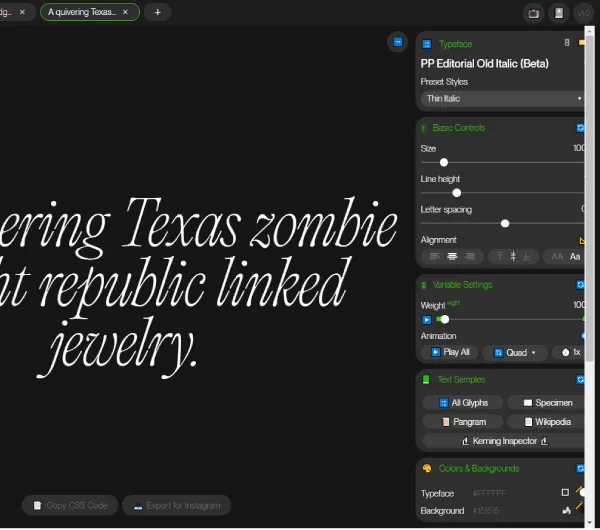This screenshot has height=530, width=600.
Task: Click the Typeface panel blue grid icon
Action: (x=427, y=44)
